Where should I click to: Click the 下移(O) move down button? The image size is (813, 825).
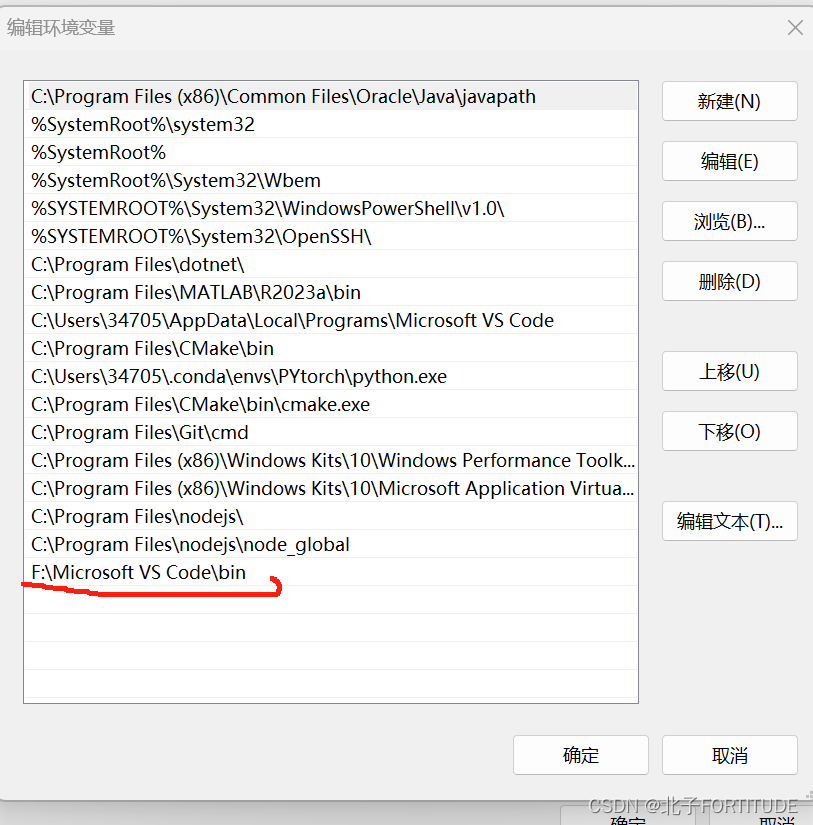pos(729,431)
